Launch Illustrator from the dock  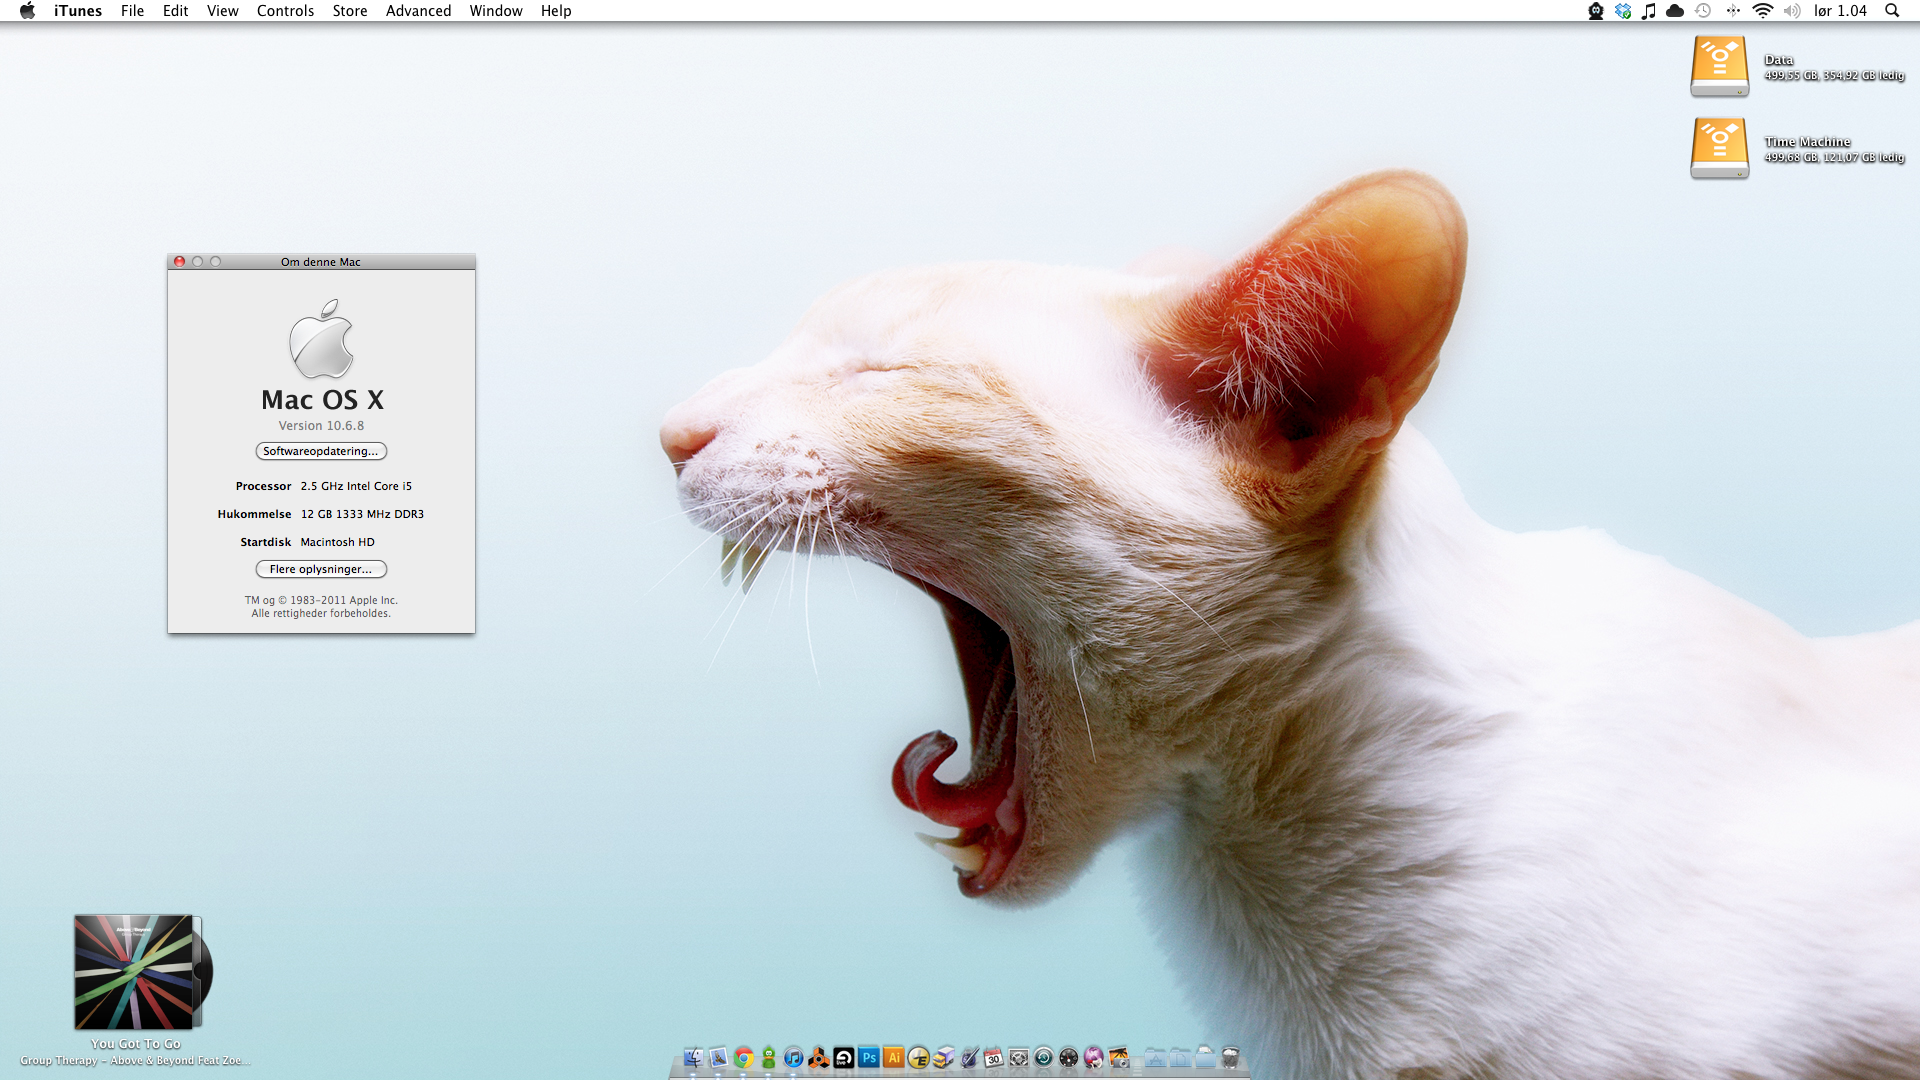tap(894, 1057)
